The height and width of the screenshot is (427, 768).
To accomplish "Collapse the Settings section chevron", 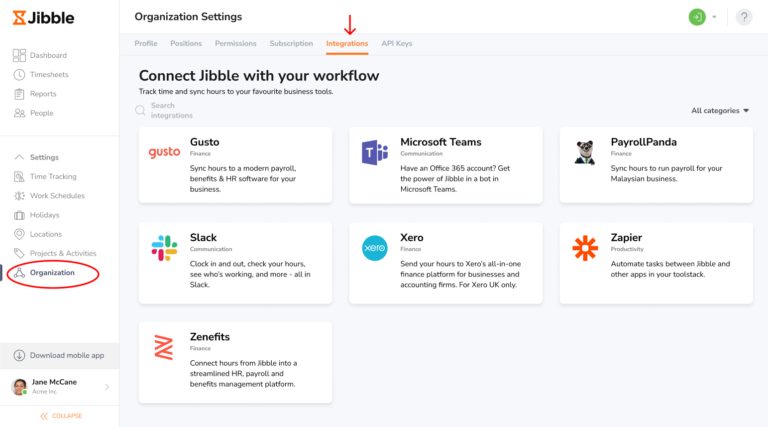I will coord(20,157).
